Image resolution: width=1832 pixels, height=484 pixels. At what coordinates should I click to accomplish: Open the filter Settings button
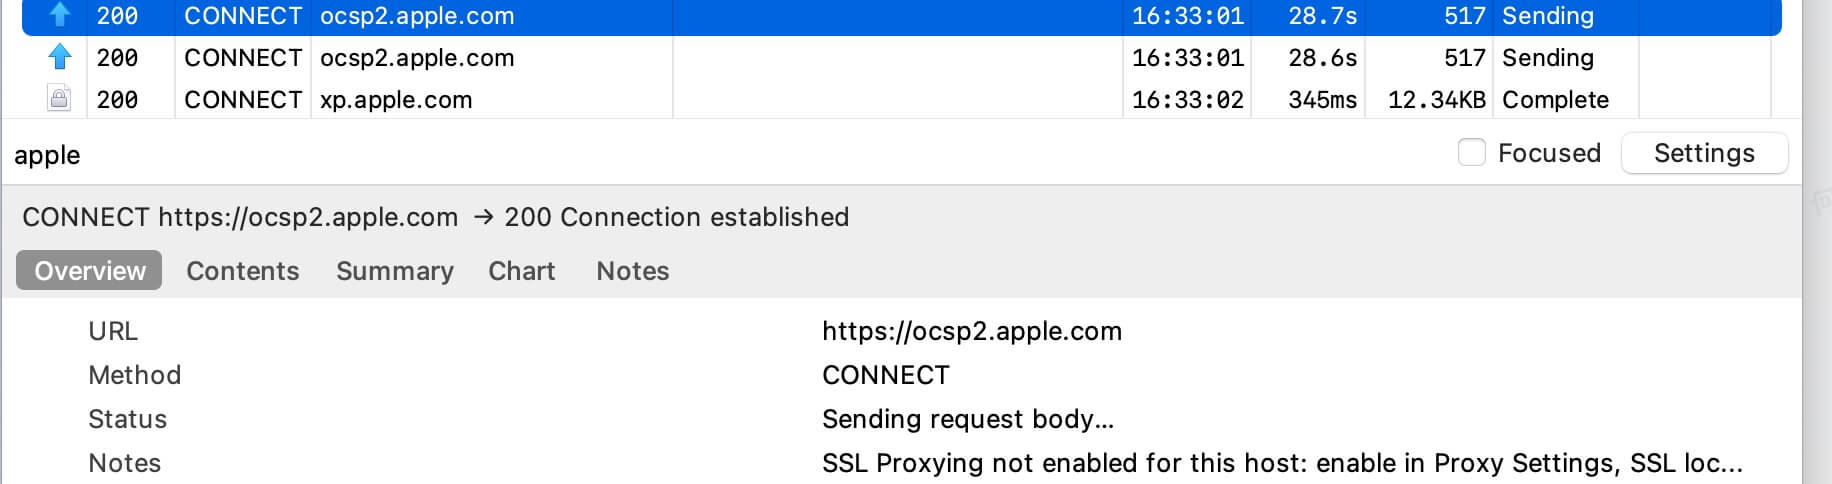point(1704,153)
